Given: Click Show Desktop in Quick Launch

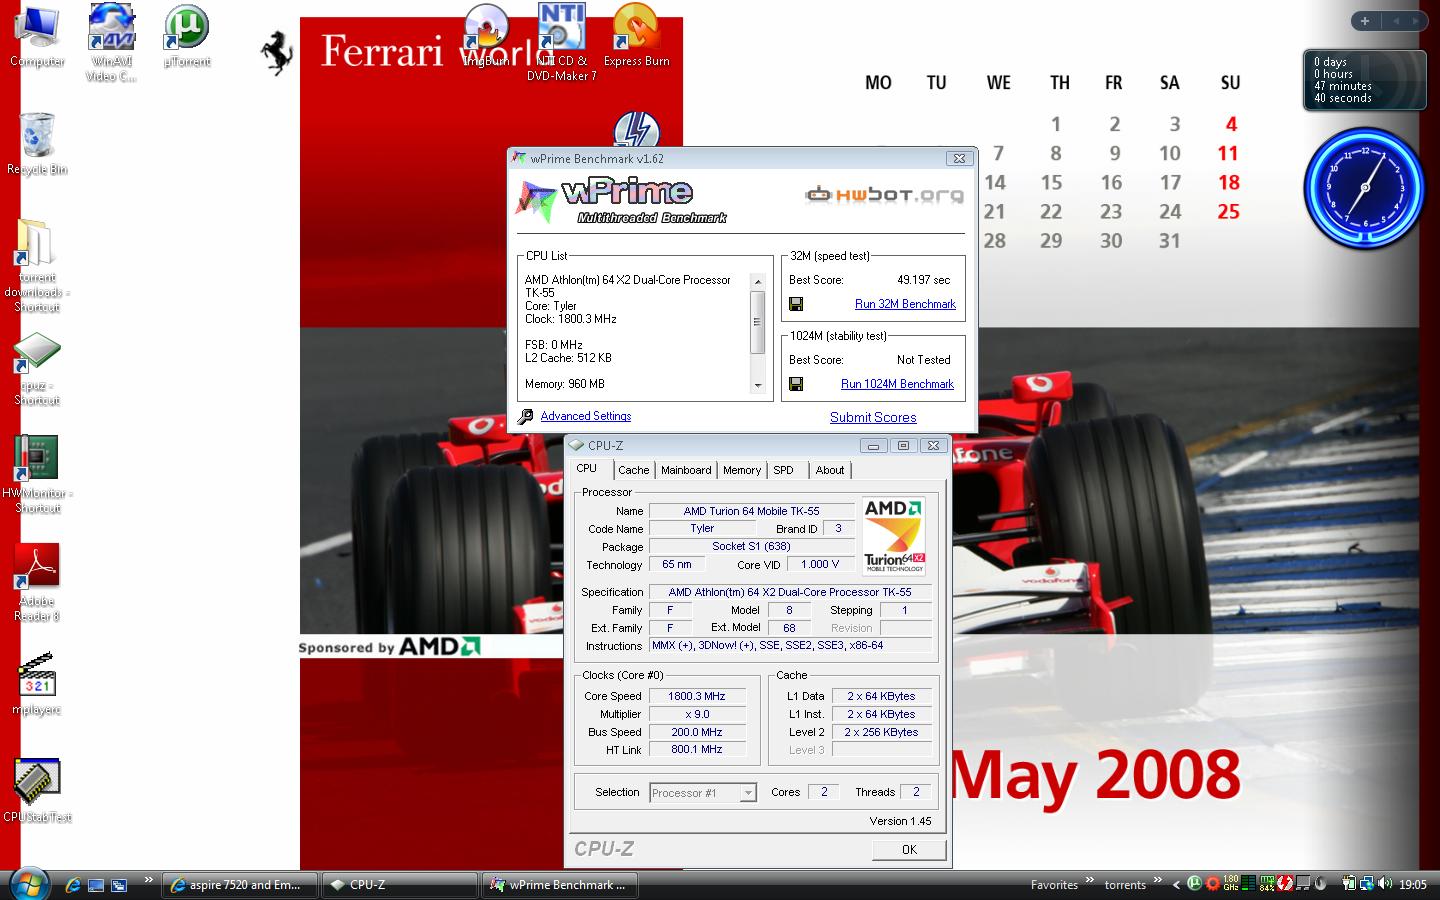Looking at the screenshot, I should click(96, 885).
